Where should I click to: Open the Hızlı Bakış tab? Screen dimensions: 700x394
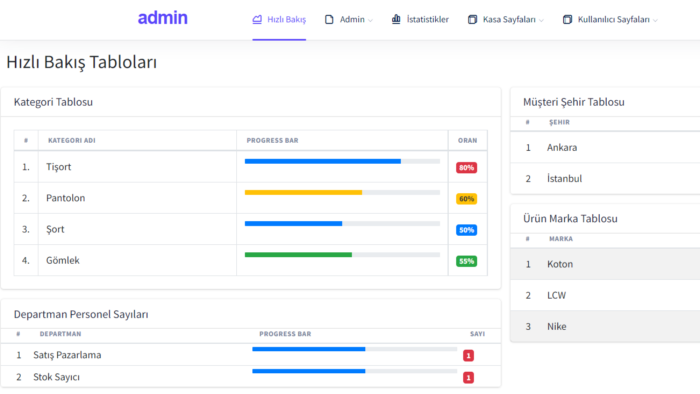pyautogui.click(x=279, y=20)
